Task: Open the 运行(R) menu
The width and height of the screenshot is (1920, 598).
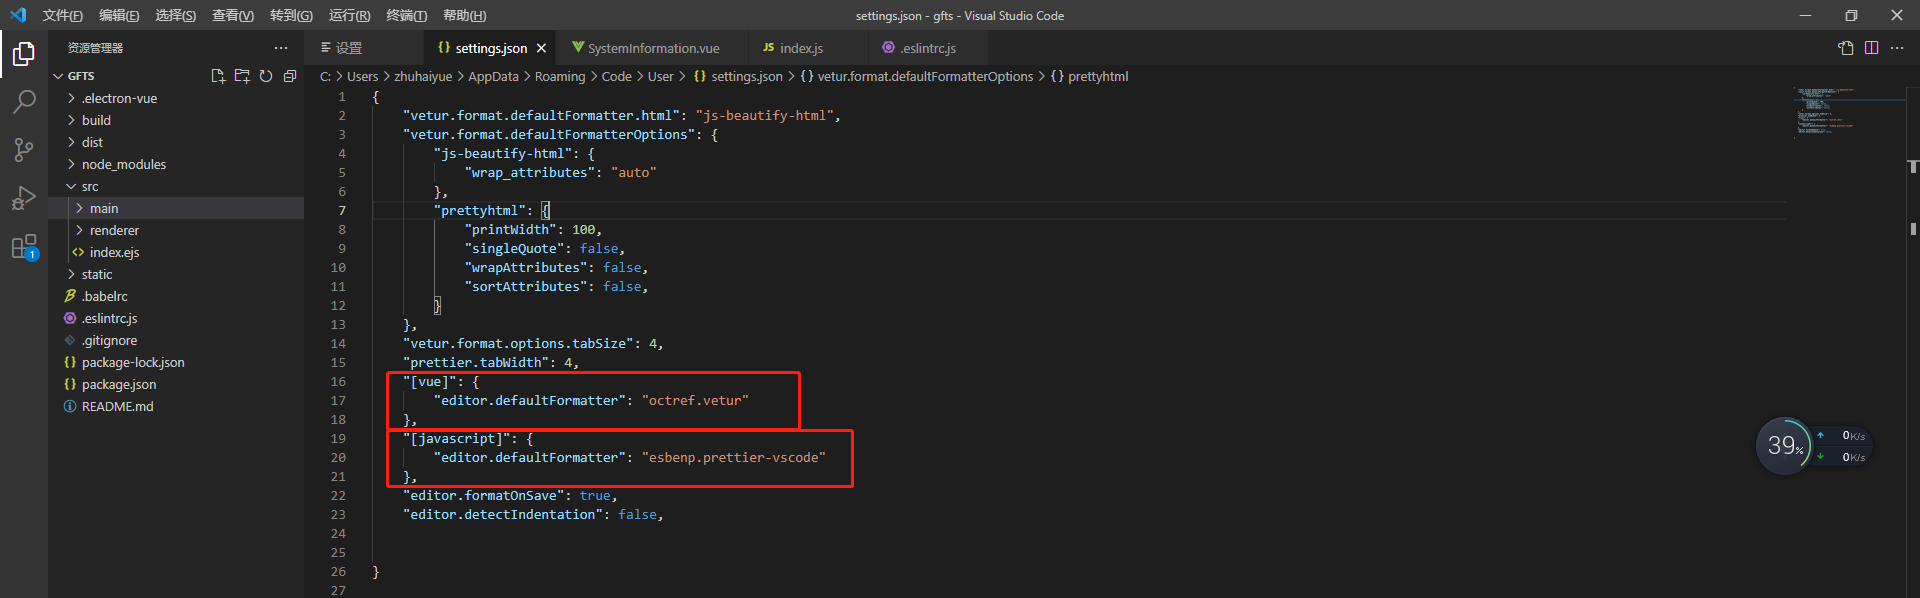Action: click(349, 15)
